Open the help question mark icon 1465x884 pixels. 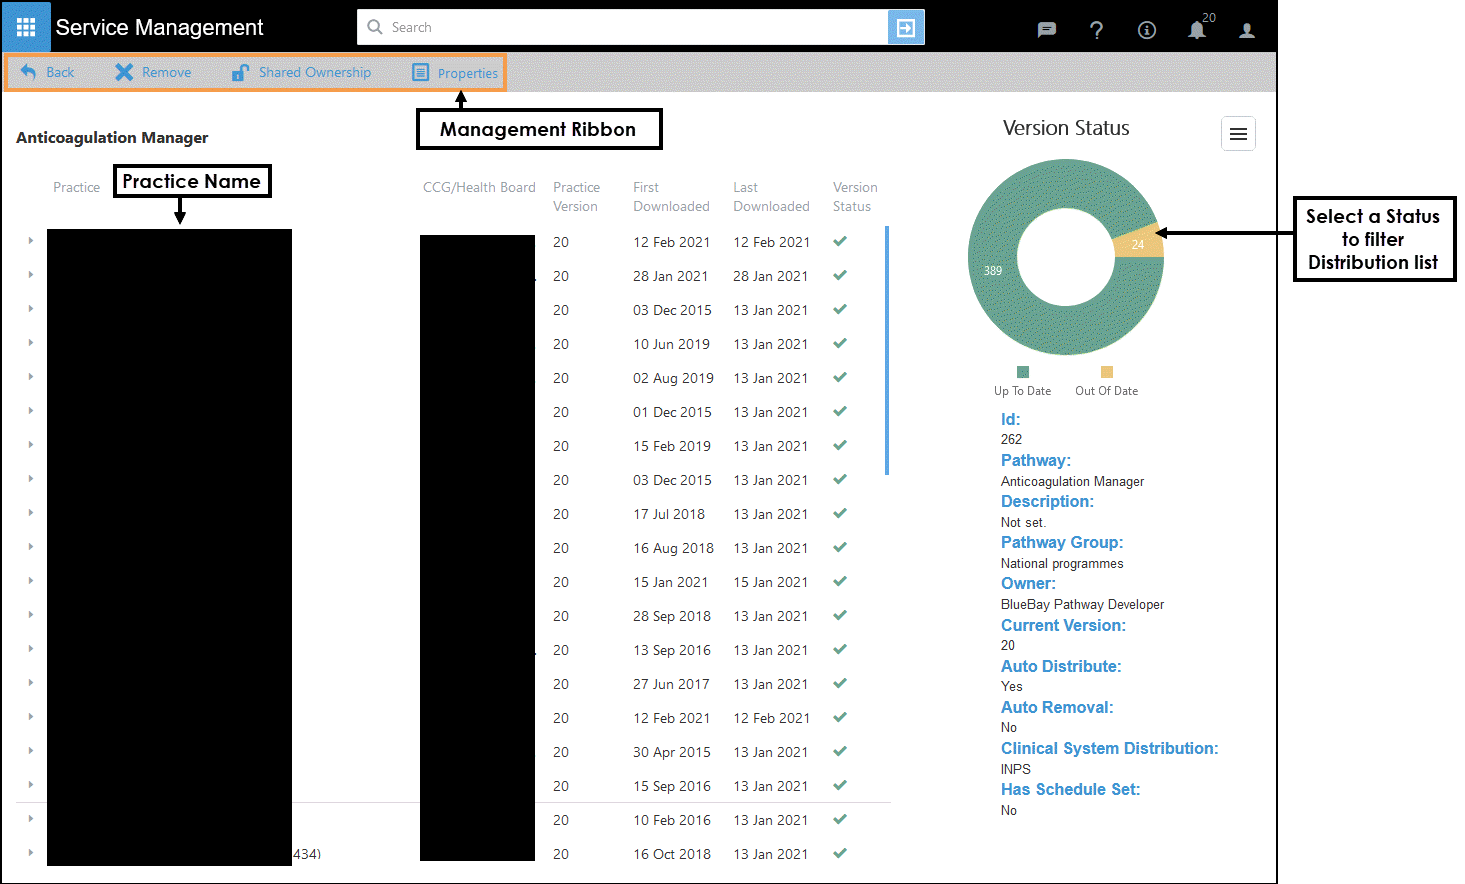[1096, 30]
